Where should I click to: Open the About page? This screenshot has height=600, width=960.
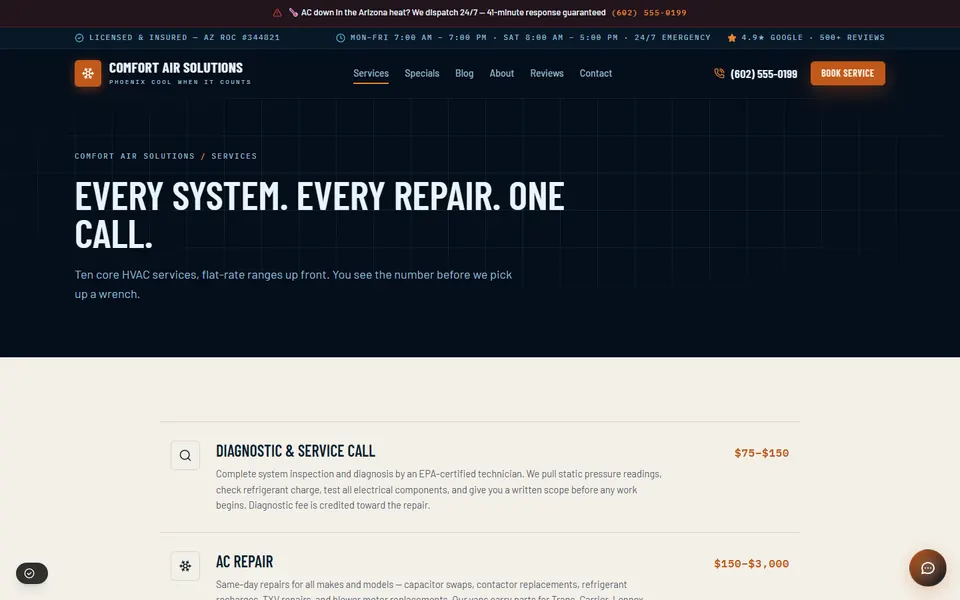pyautogui.click(x=501, y=73)
